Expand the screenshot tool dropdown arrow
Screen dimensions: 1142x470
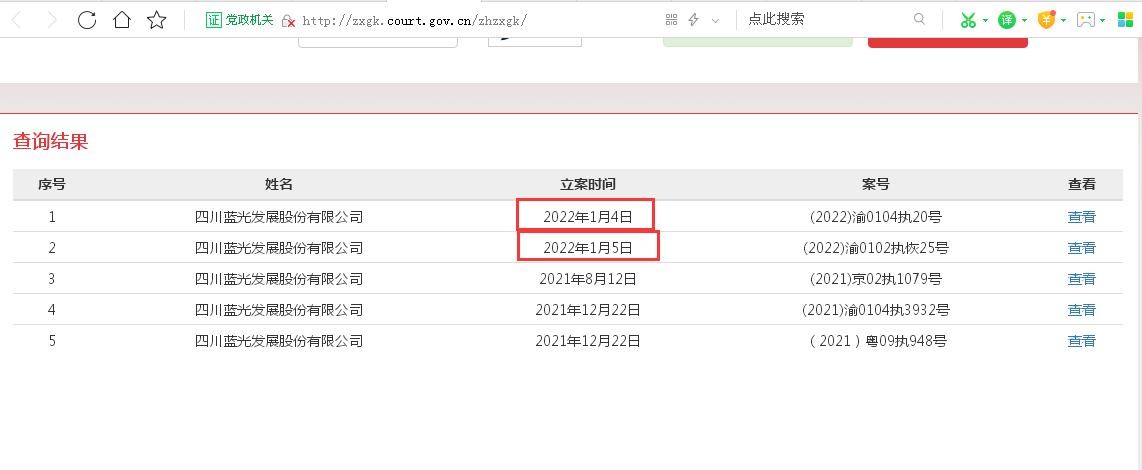point(985,20)
